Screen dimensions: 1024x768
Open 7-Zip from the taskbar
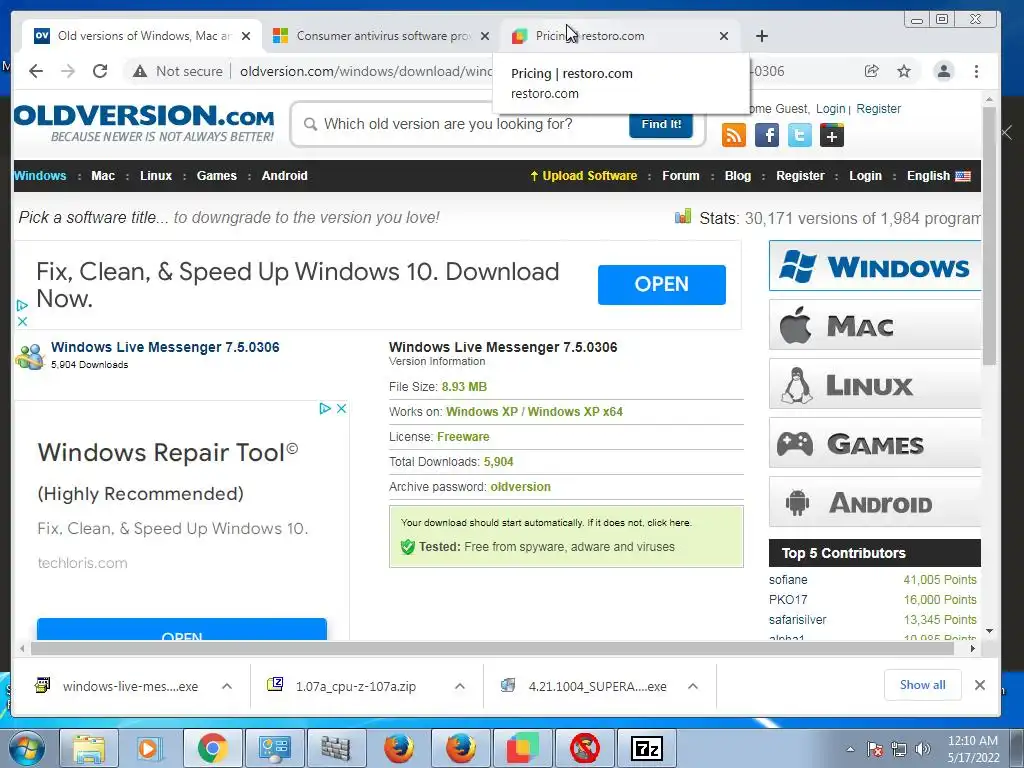(x=647, y=748)
